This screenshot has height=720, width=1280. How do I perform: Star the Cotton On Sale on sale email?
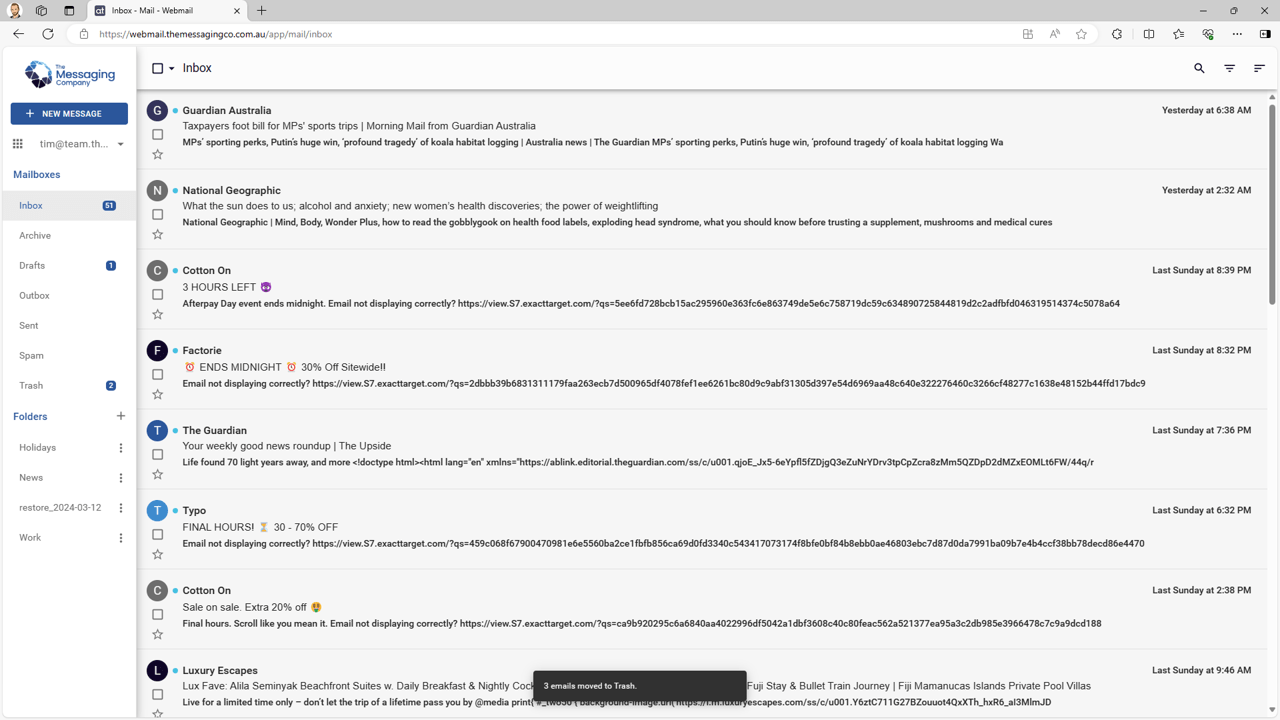tap(157, 634)
